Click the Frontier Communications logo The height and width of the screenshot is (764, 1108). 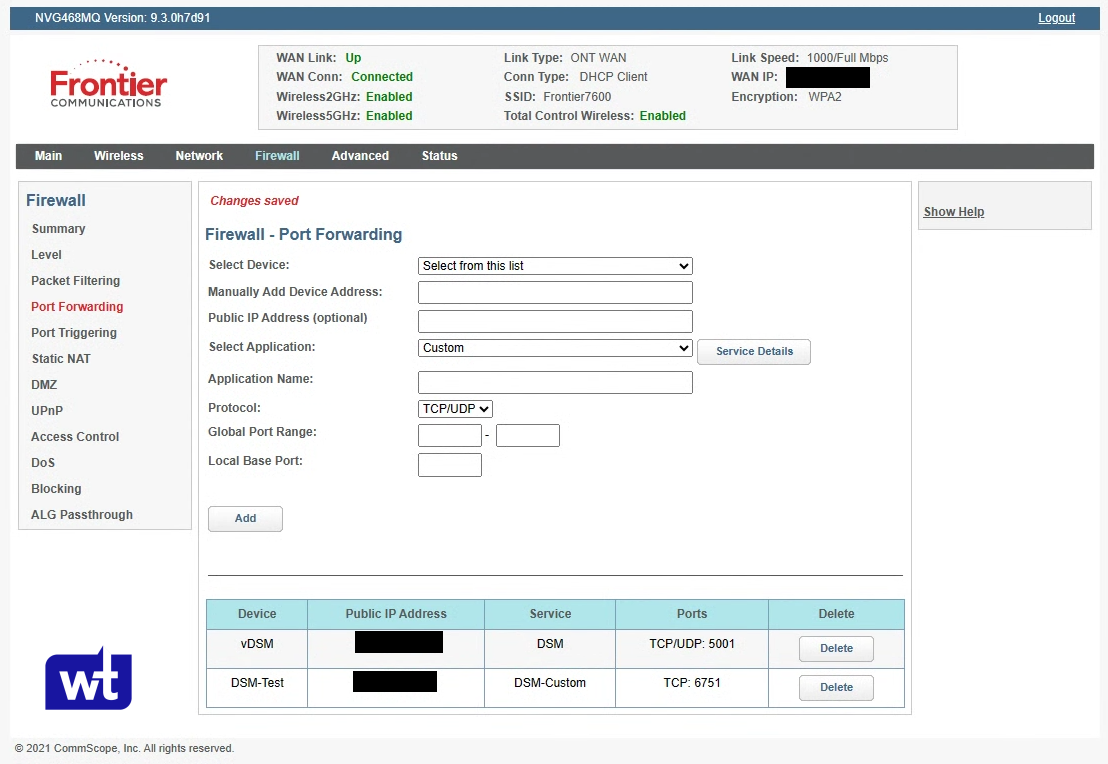pos(108,85)
